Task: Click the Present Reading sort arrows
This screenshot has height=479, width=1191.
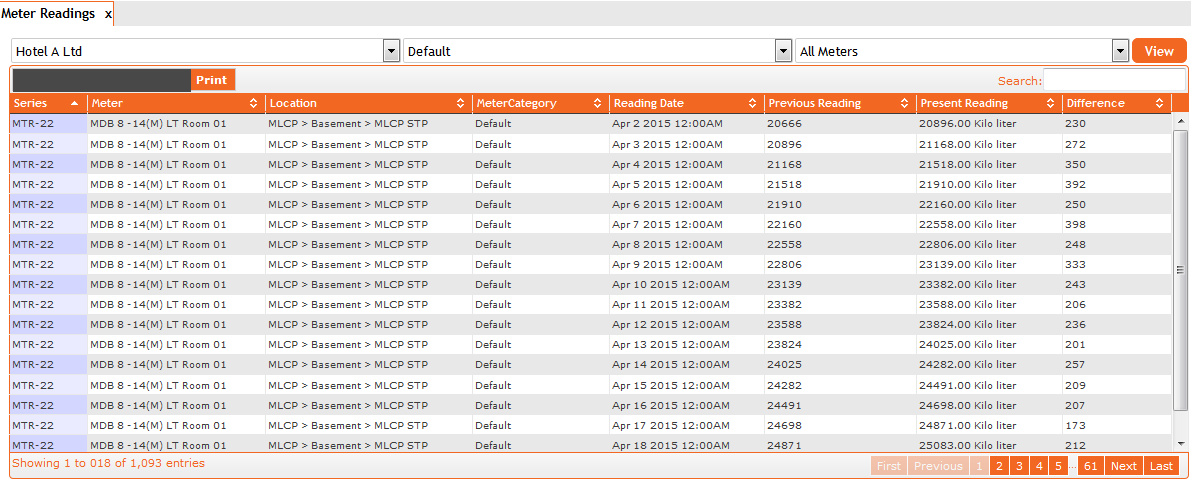Action: [1051, 103]
